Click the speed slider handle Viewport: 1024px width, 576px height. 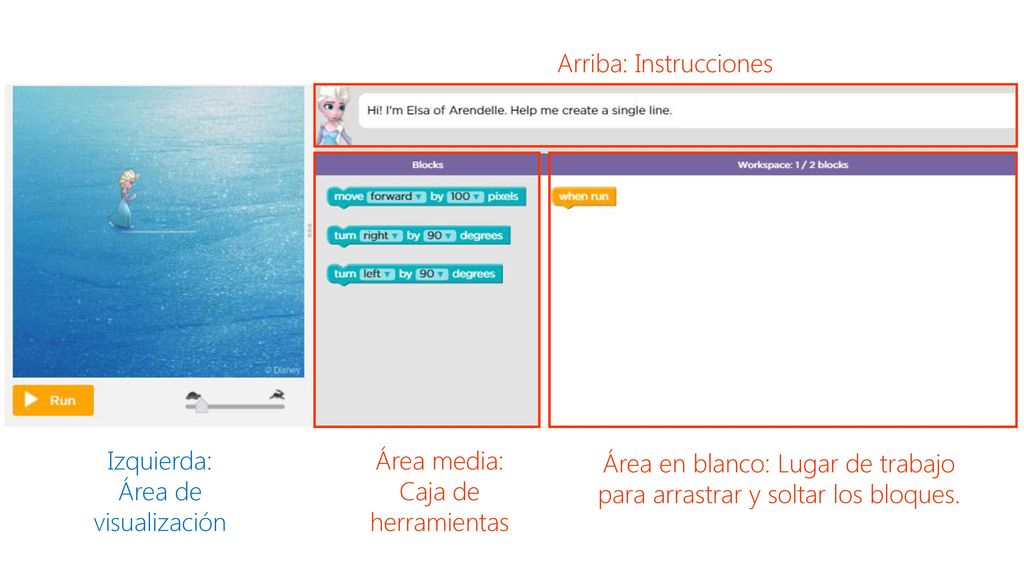point(201,407)
